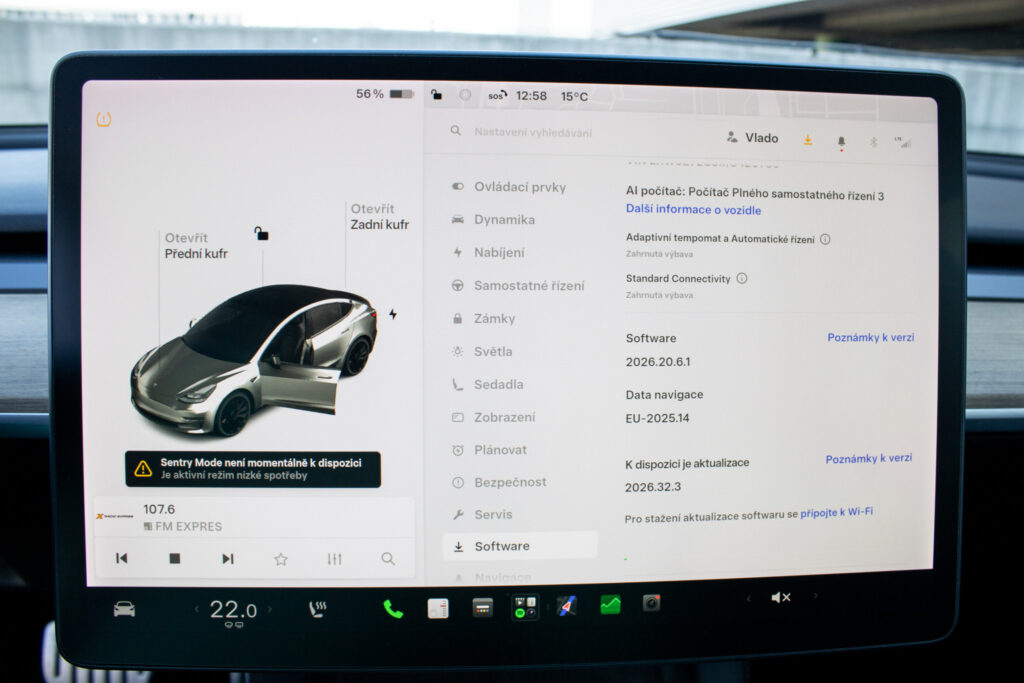Add FM EXPRES station to favorites

281,559
